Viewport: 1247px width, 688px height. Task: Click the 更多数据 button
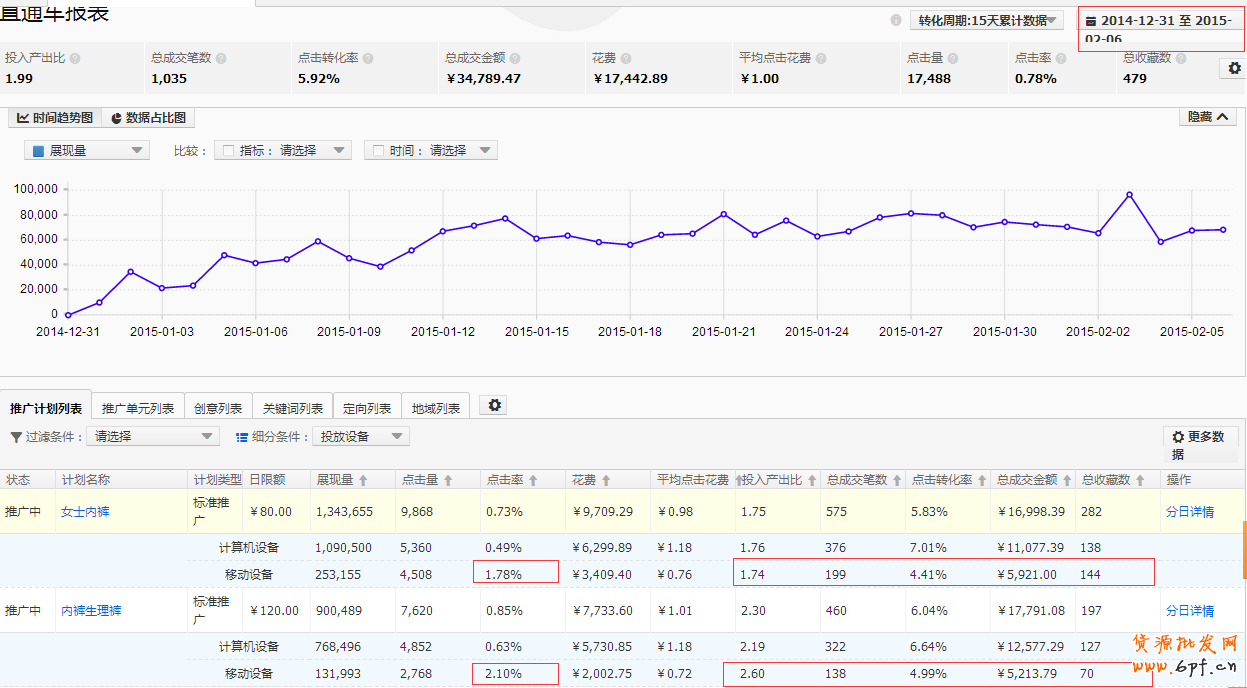[1201, 445]
